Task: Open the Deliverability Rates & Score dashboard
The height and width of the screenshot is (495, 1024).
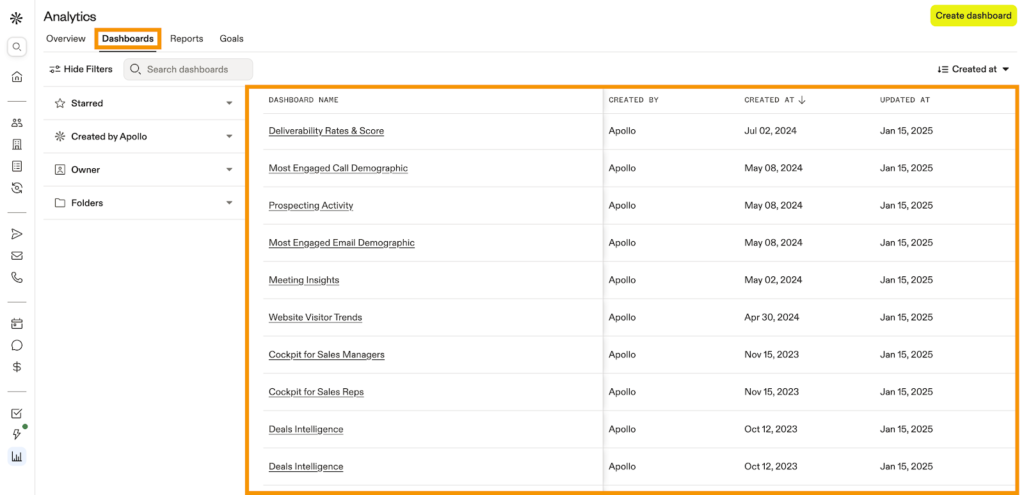Action: coord(326,131)
